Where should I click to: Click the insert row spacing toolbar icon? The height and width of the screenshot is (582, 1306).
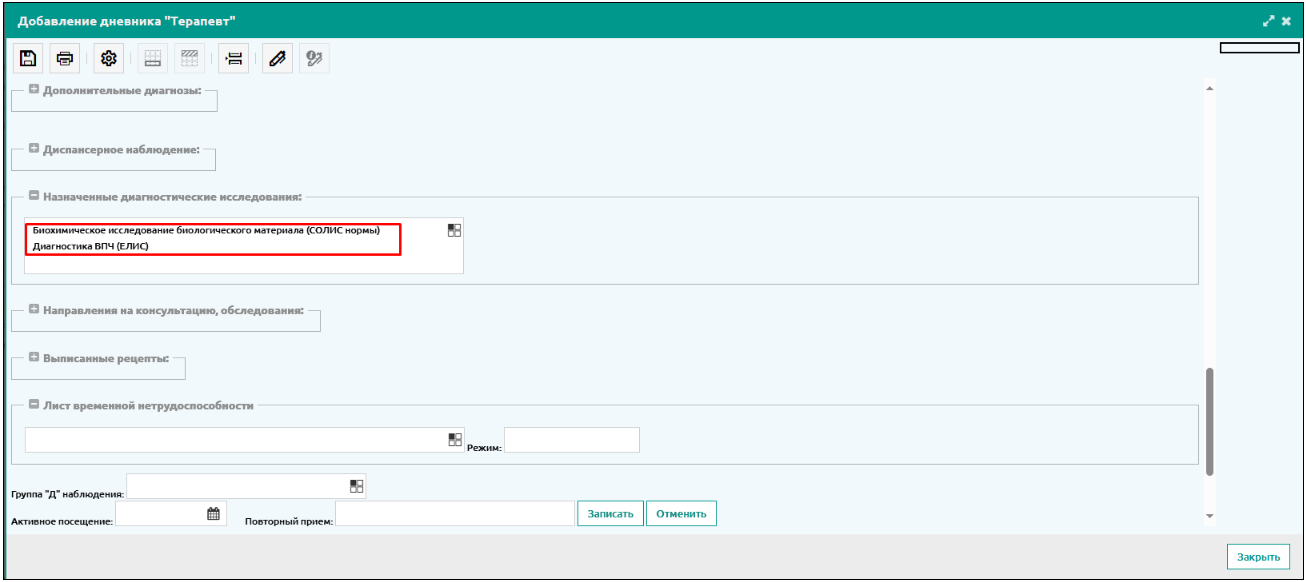click(234, 59)
